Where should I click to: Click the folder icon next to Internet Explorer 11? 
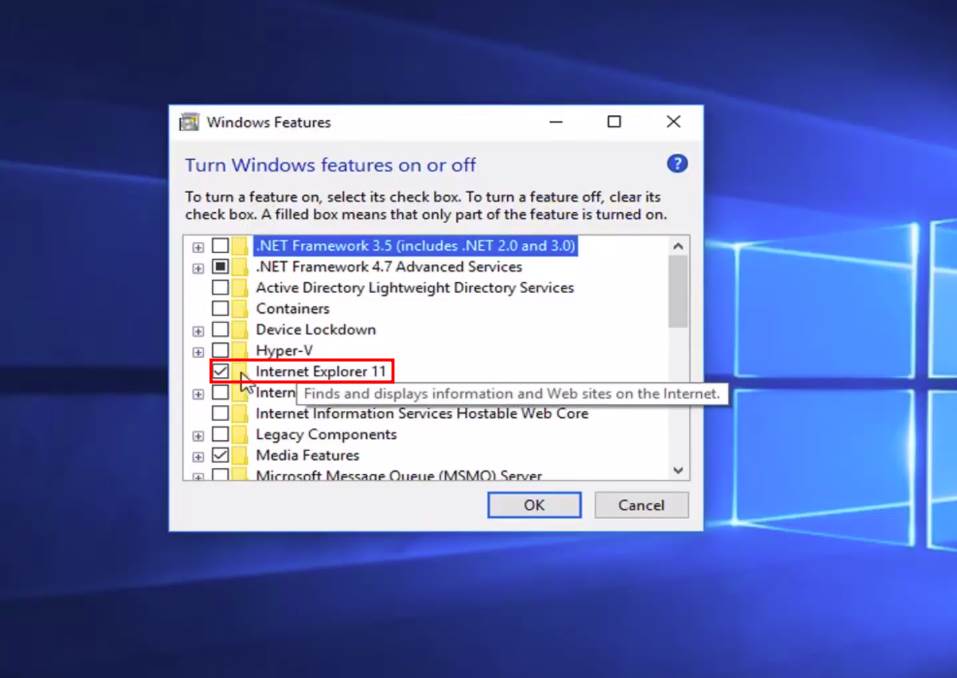pos(242,371)
